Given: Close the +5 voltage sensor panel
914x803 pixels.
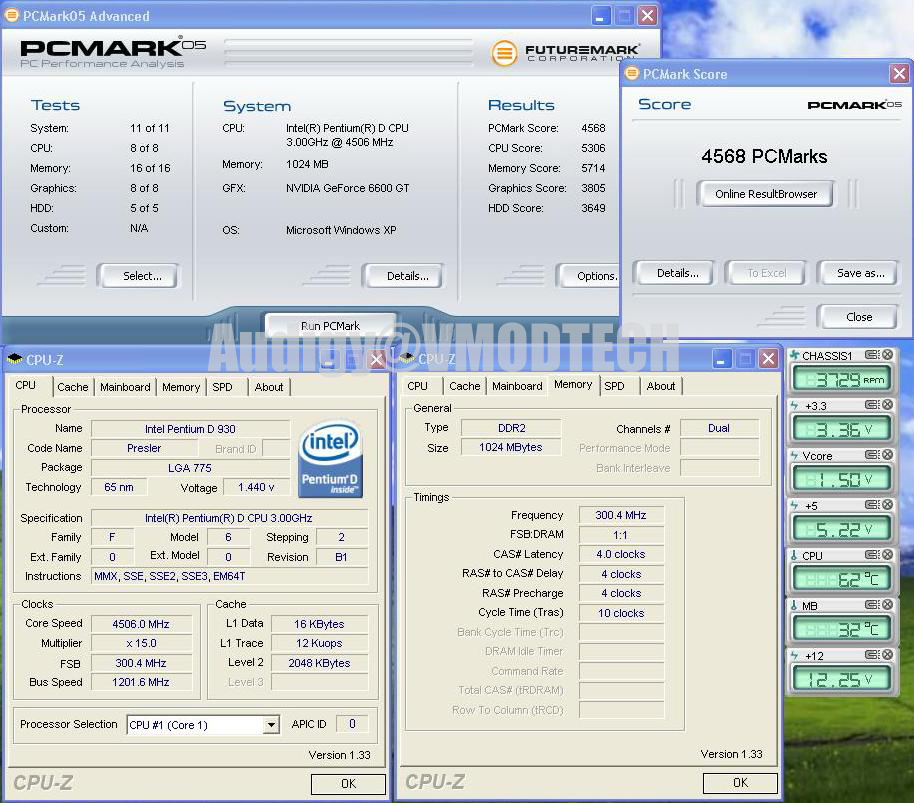Looking at the screenshot, I should click(x=887, y=505).
